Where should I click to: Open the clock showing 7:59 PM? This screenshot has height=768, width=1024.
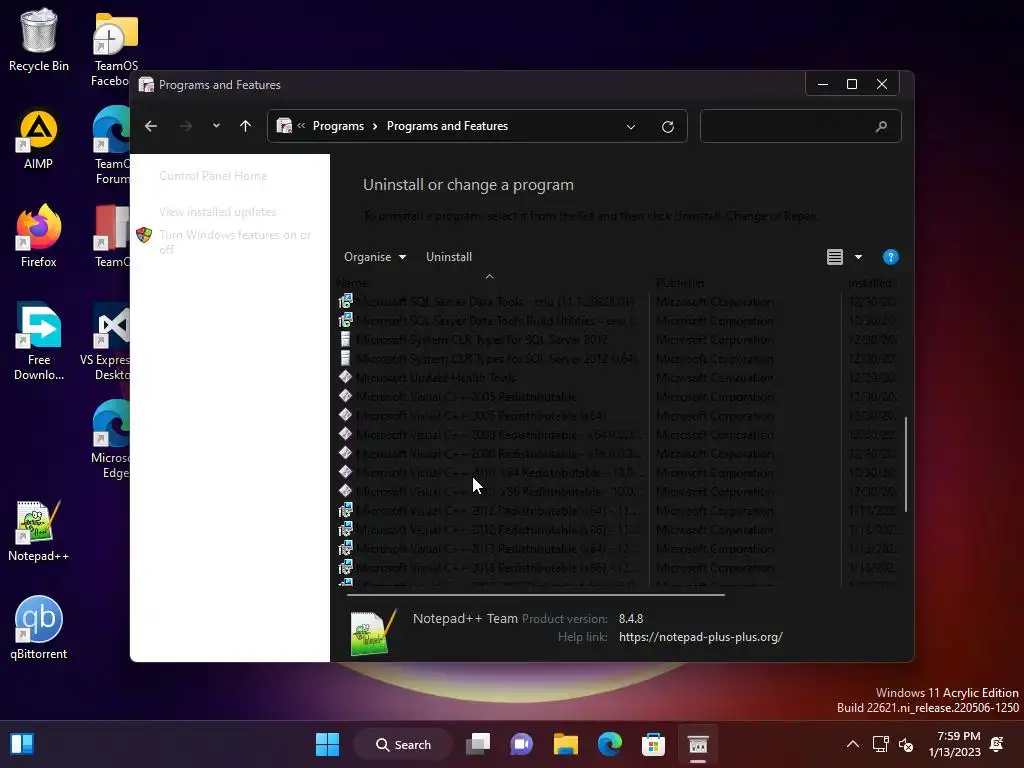pos(955,744)
